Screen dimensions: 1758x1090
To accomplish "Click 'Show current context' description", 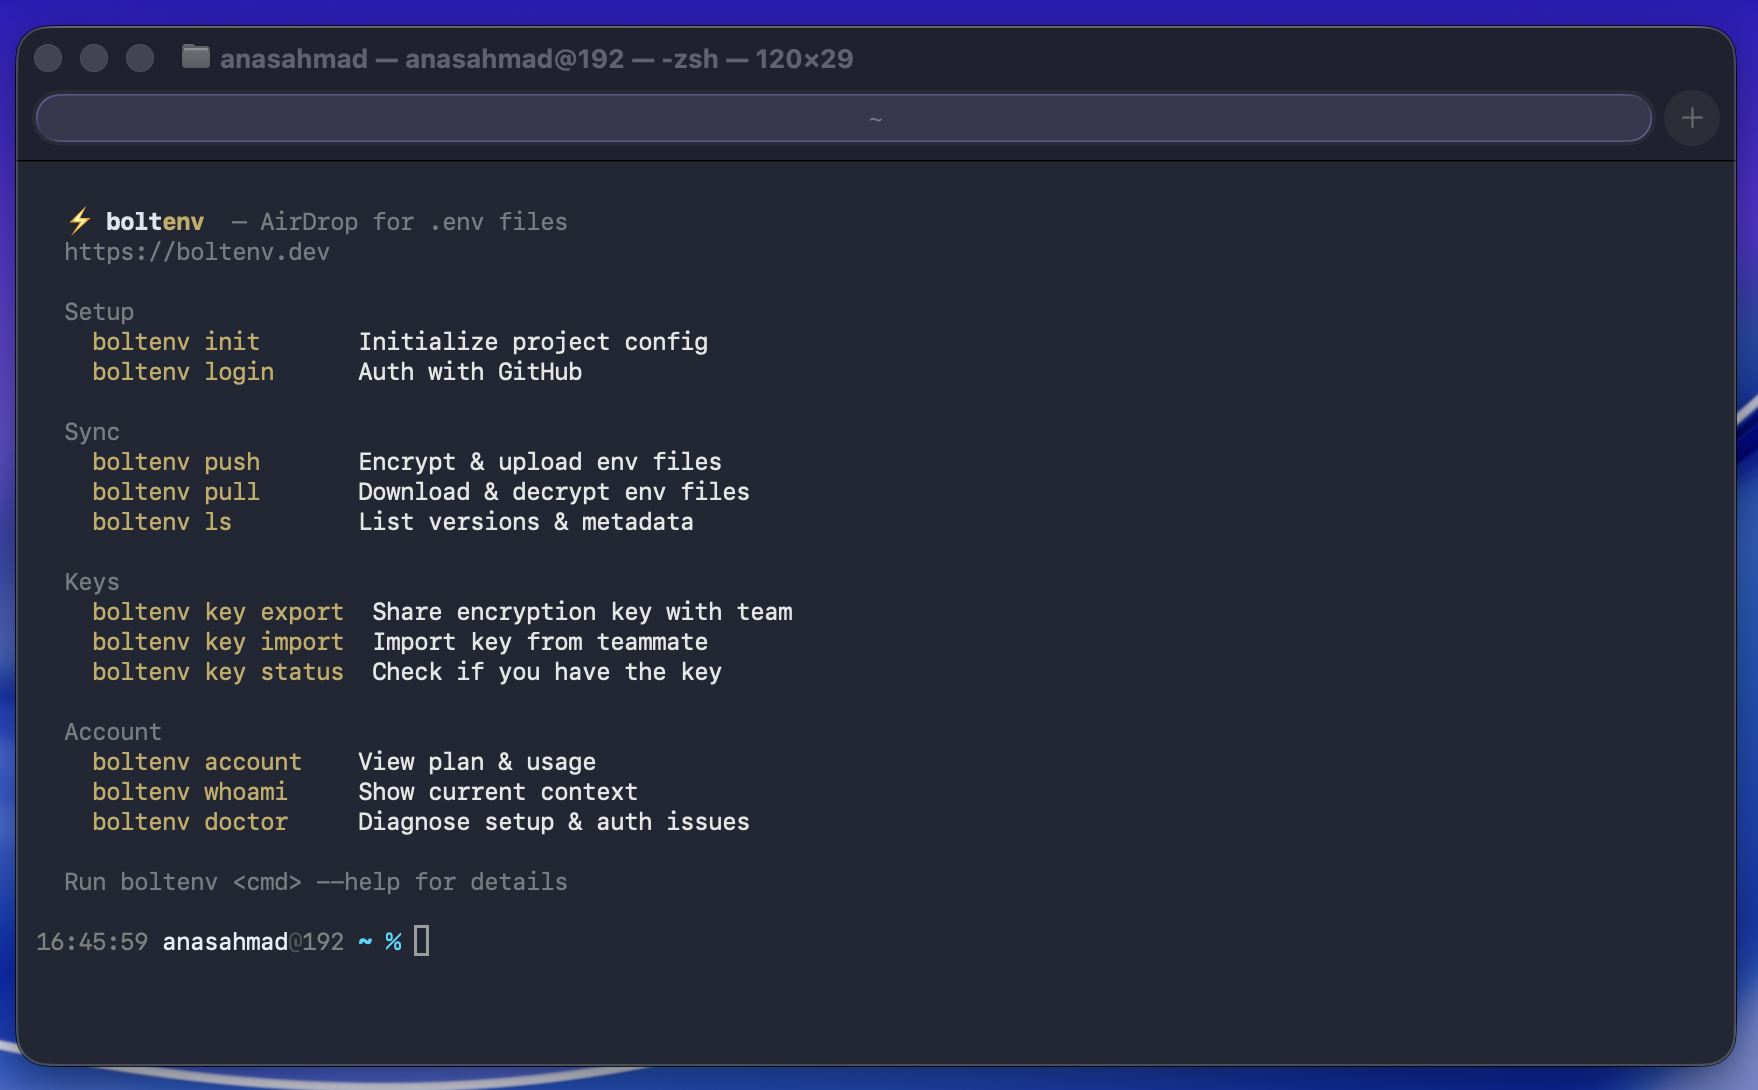I will point(498,792).
